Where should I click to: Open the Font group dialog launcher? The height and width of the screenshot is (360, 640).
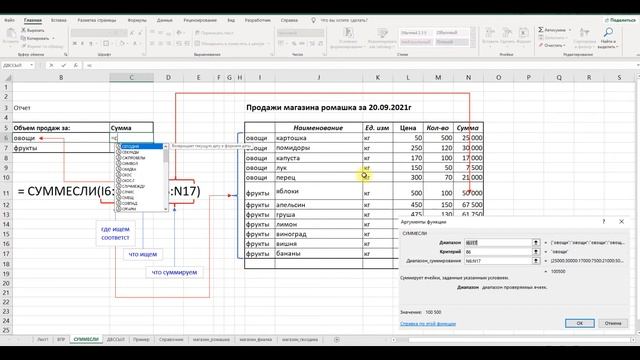pyautogui.click(x=144, y=54)
